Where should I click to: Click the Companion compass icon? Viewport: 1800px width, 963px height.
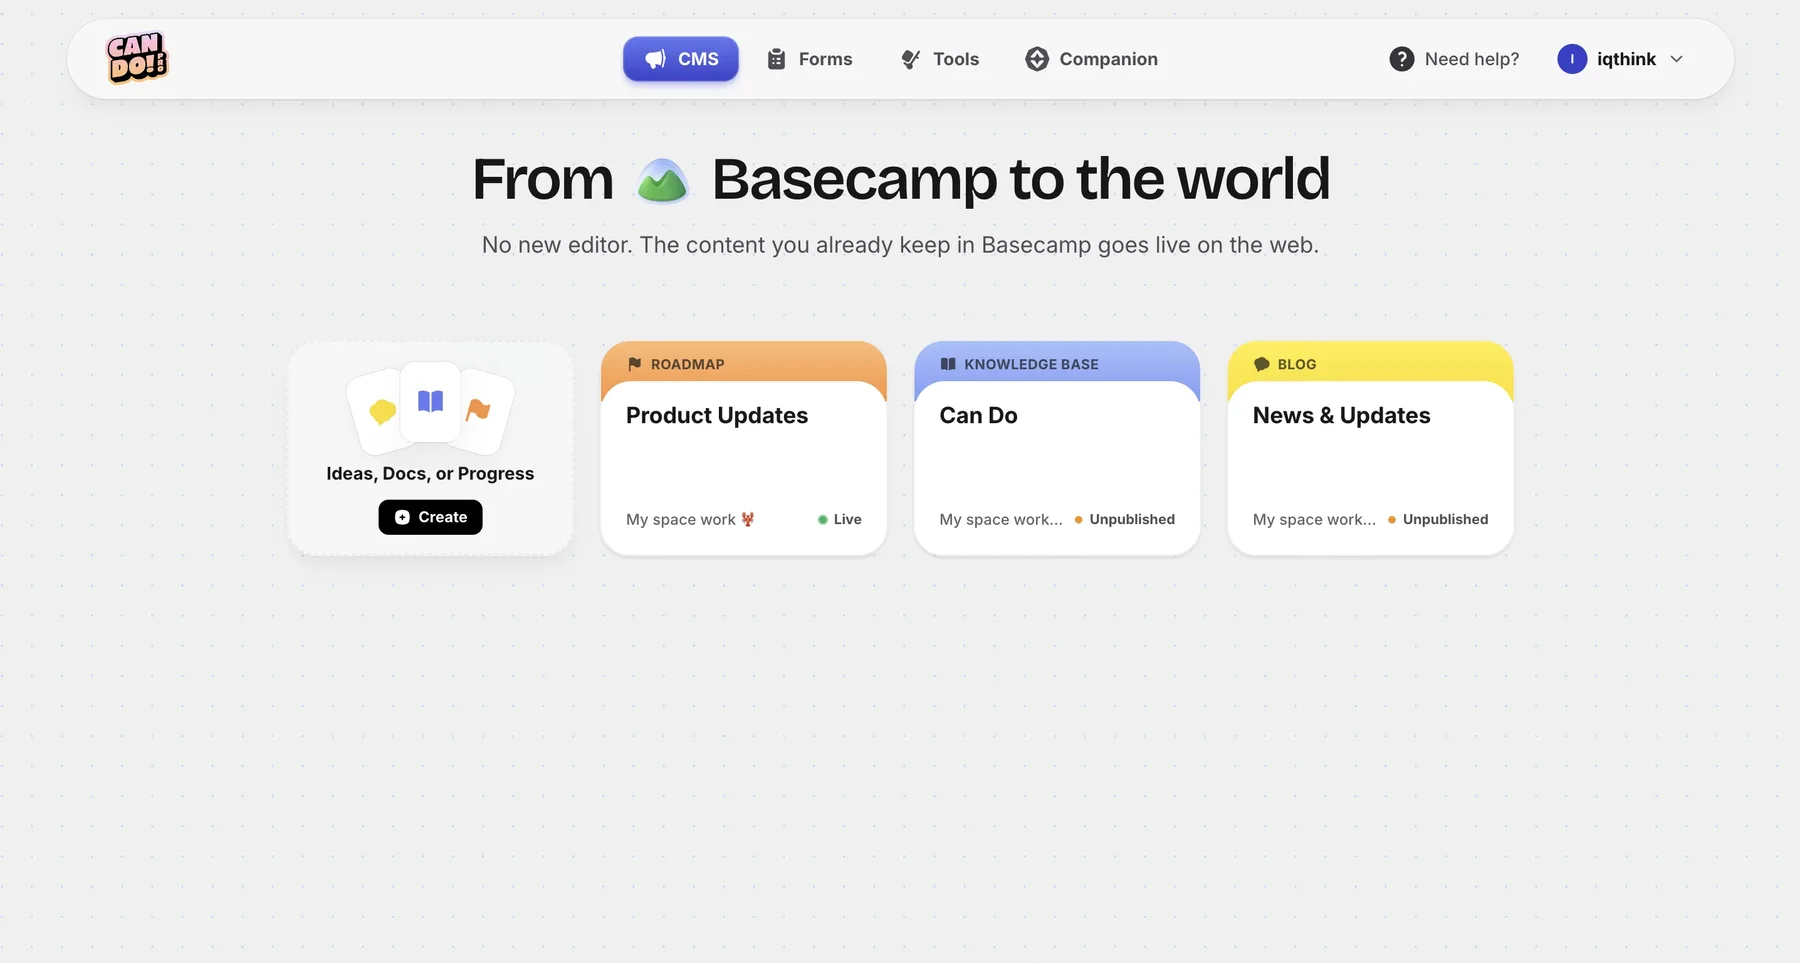click(x=1037, y=59)
